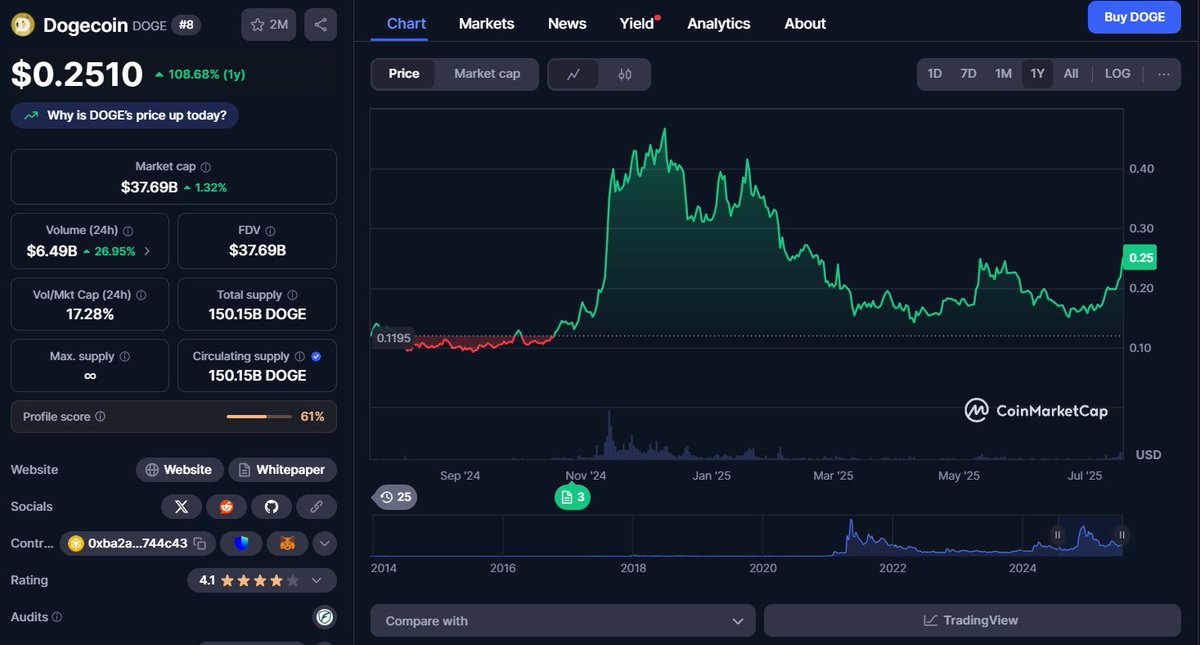The height and width of the screenshot is (645, 1200).
Task: Switch to candlestick chart icon
Action: 625,74
